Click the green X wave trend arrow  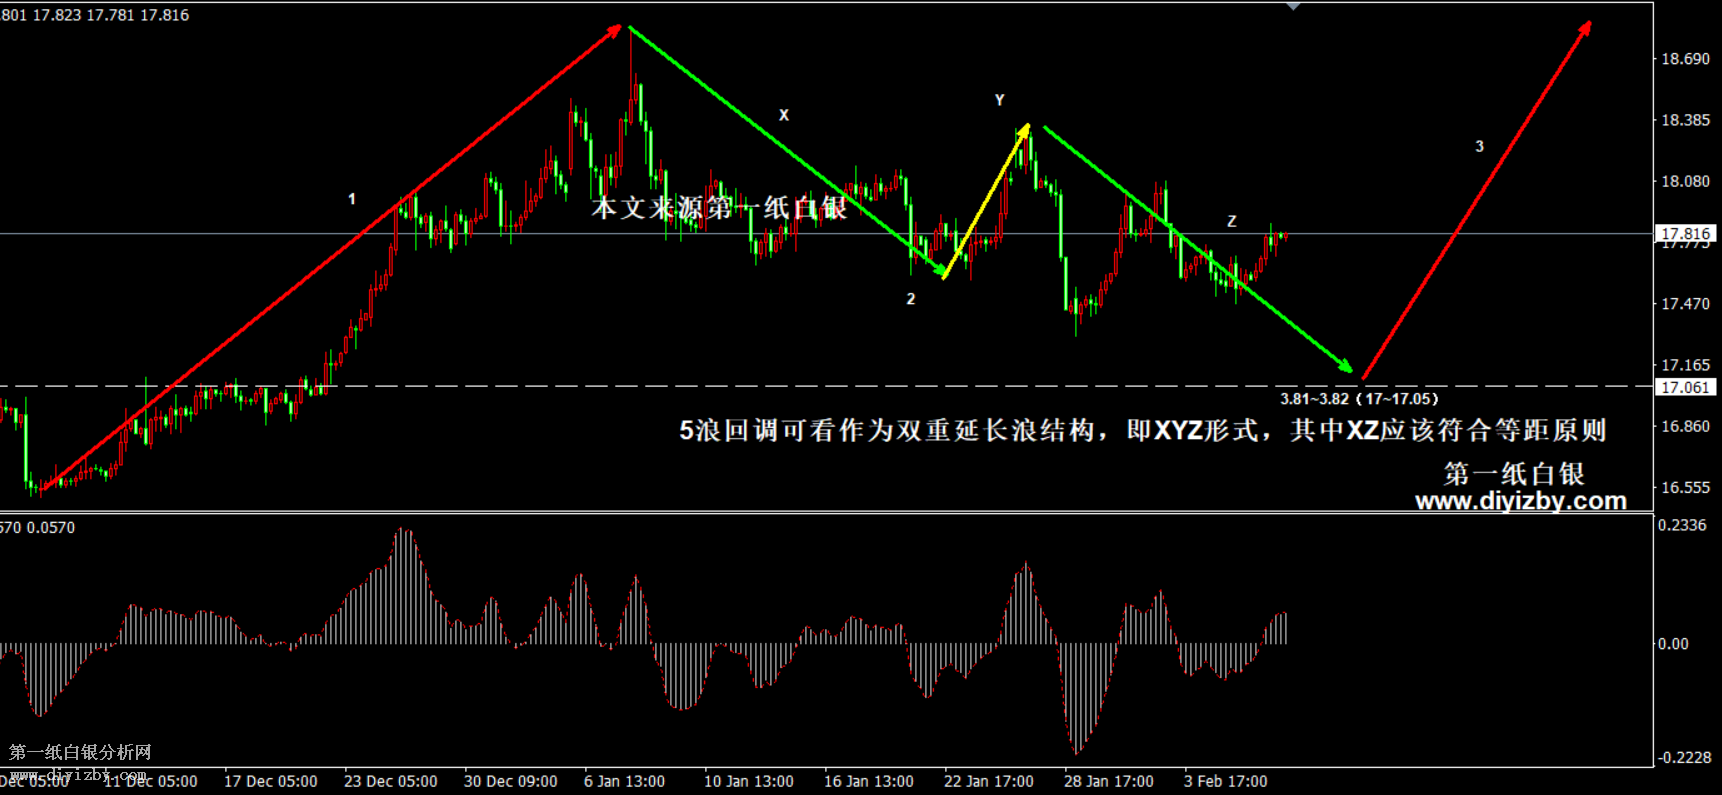(786, 150)
